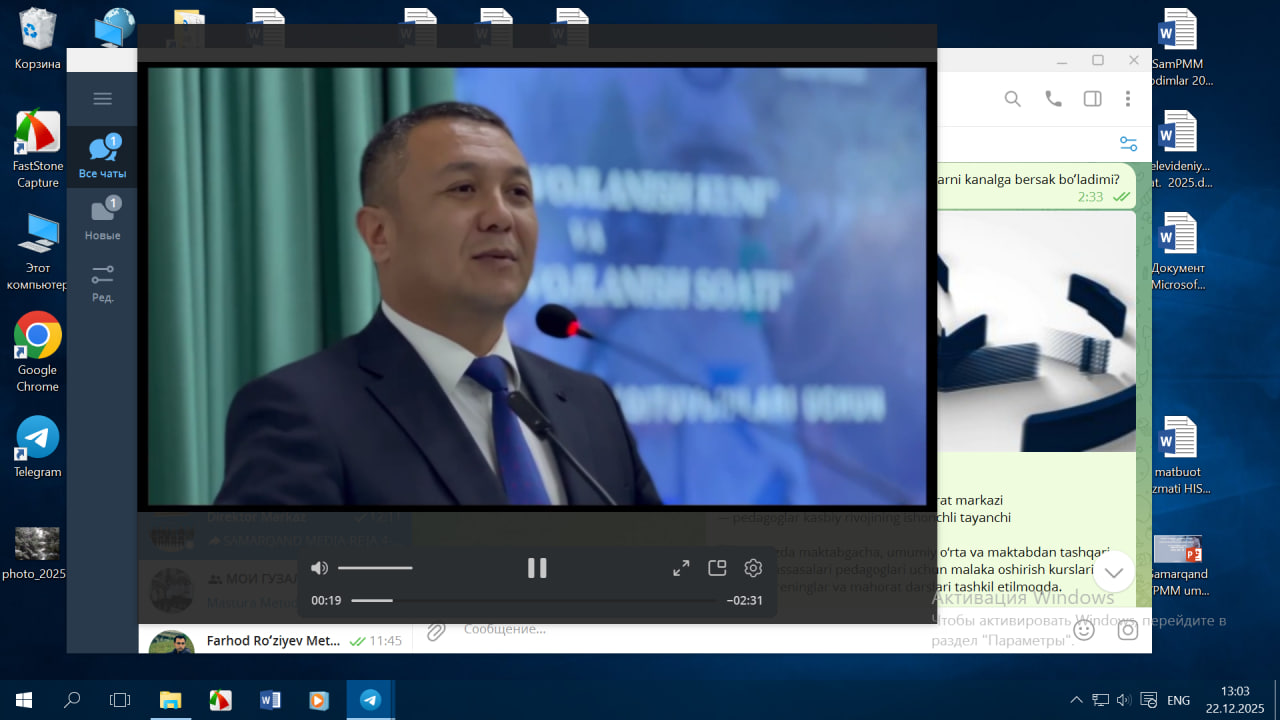Open 'Ред.' folder edit option
The image size is (1280, 720).
pyautogui.click(x=102, y=282)
